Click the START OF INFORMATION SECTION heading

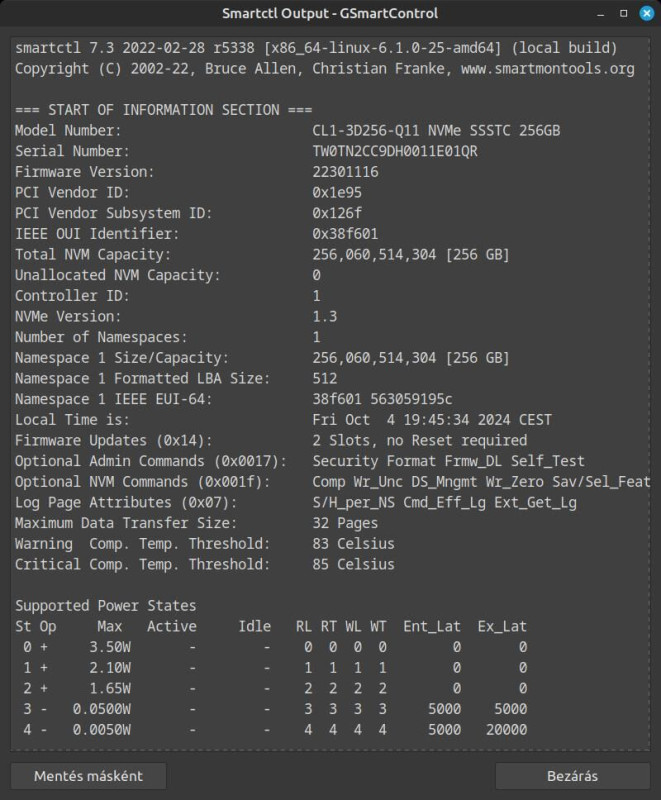(x=163, y=110)
